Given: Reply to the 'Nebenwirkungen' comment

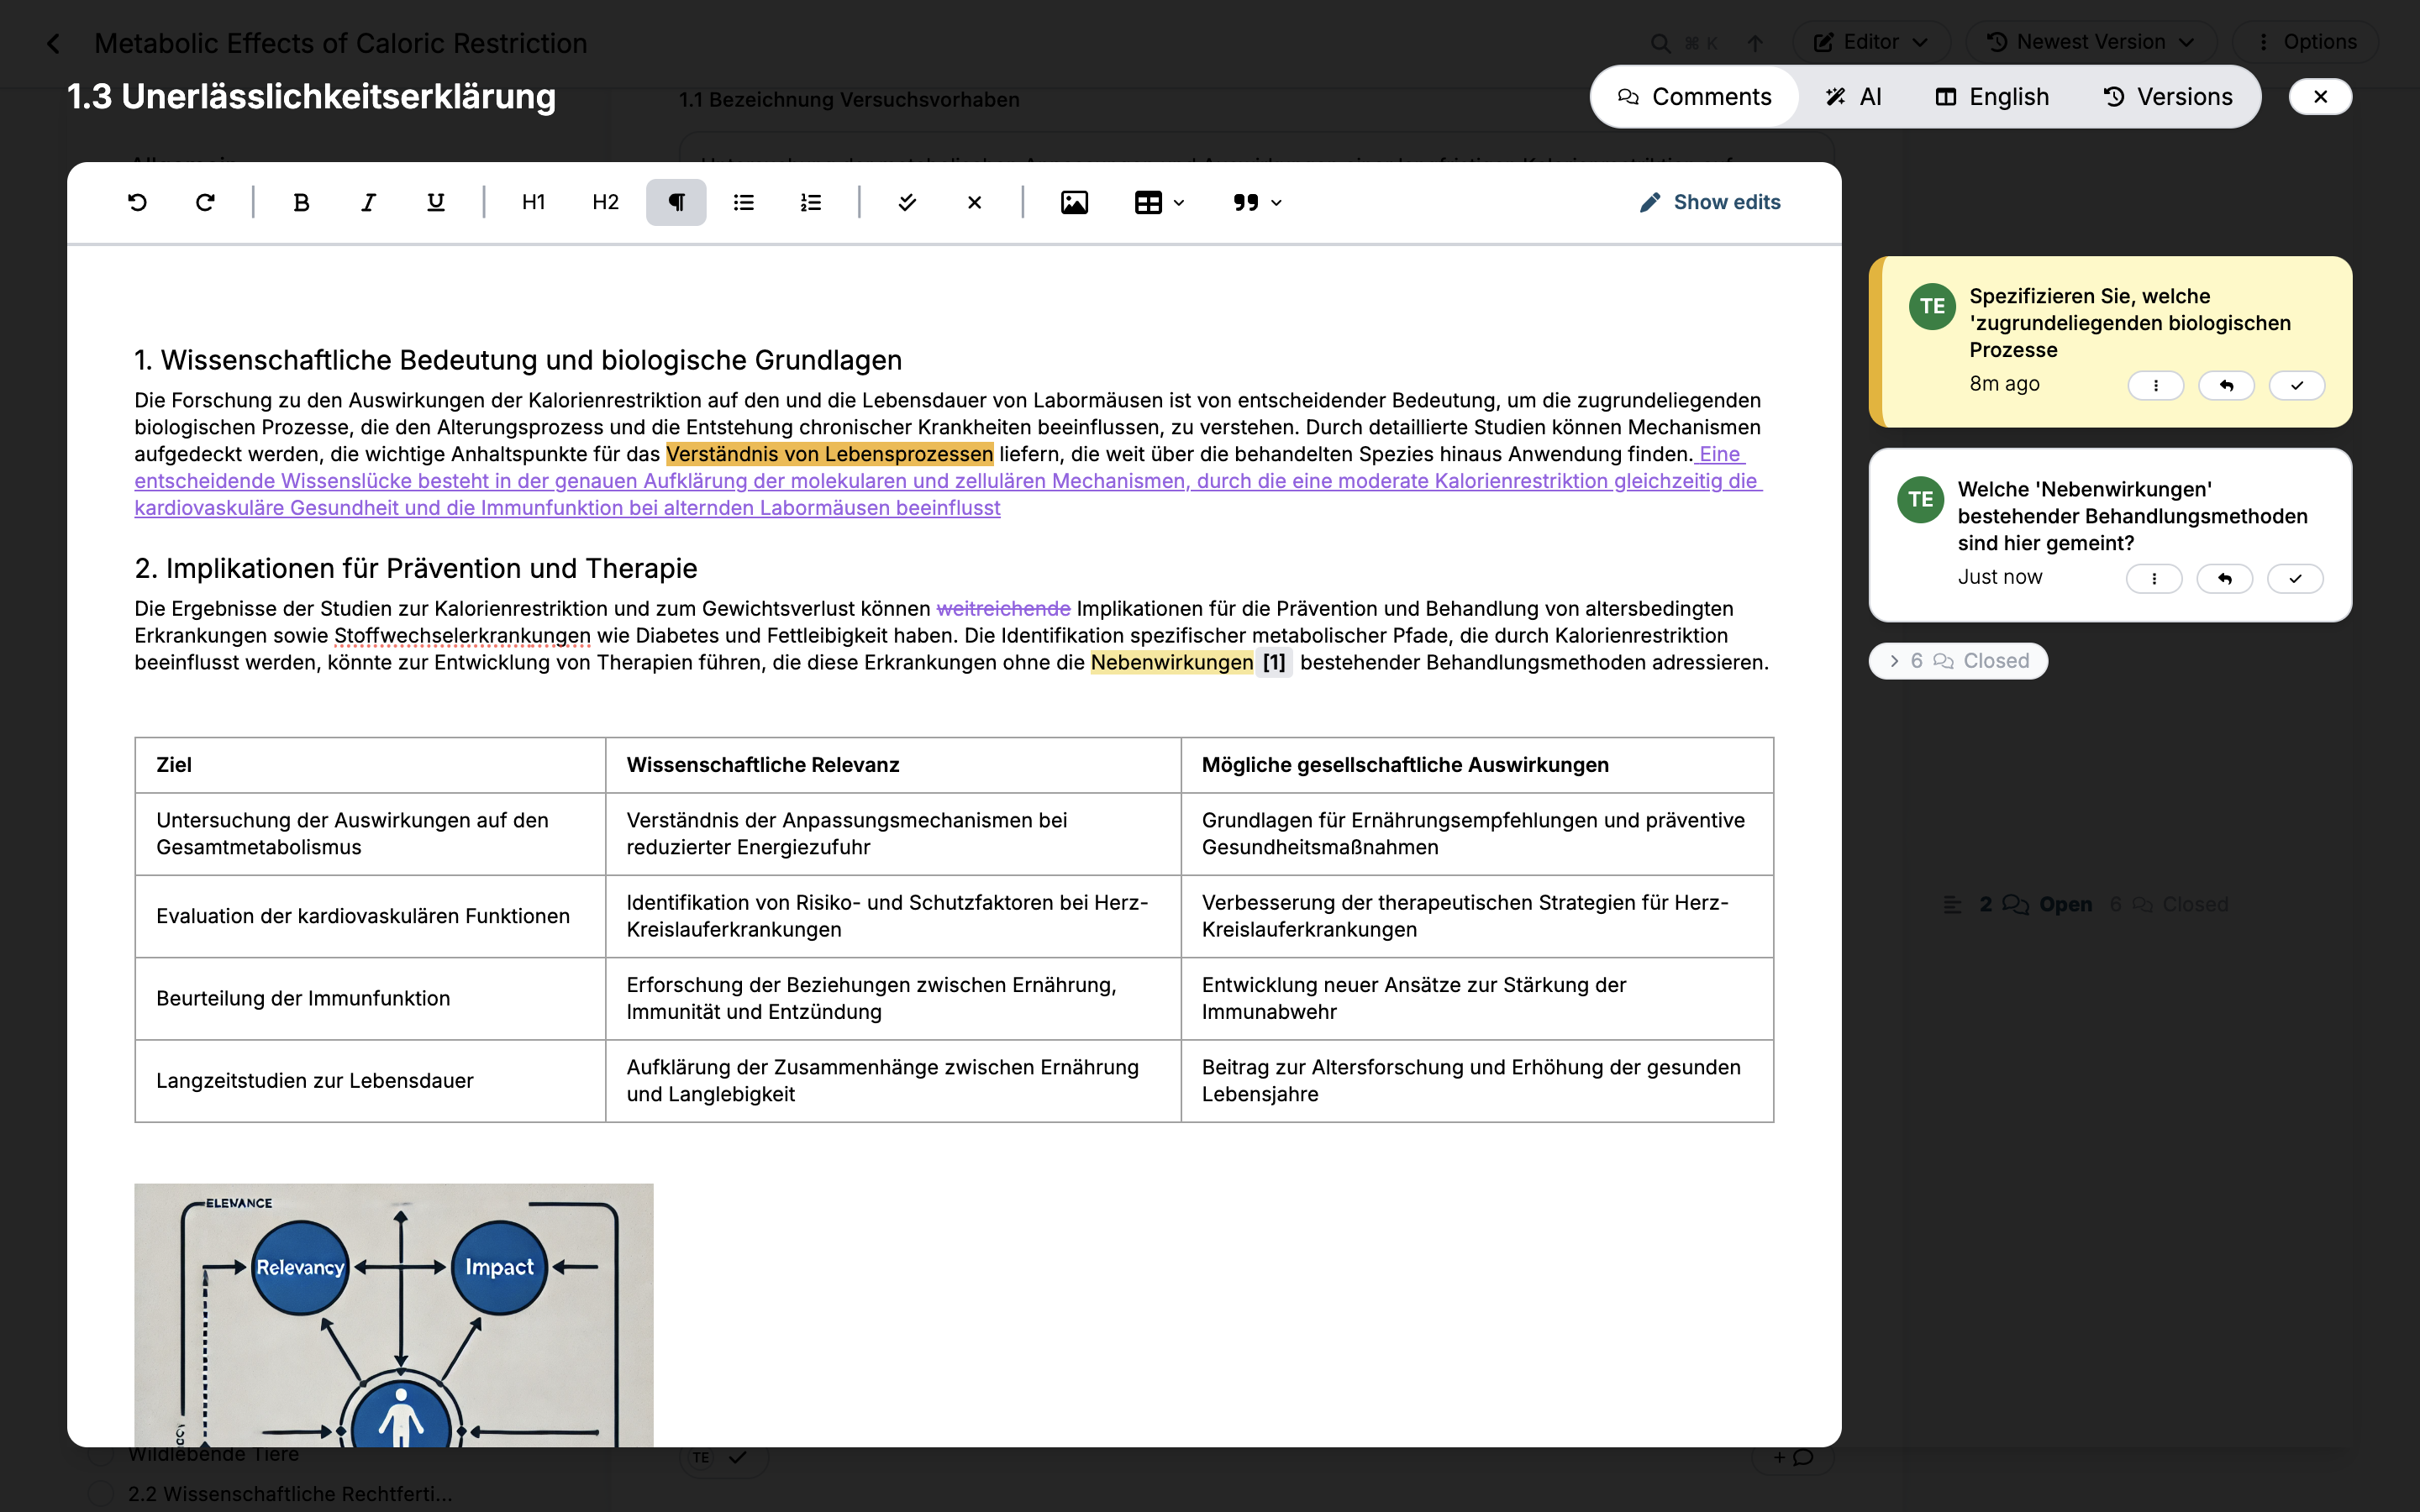Looking at the screenshot, I should [x=2224, y=578].
